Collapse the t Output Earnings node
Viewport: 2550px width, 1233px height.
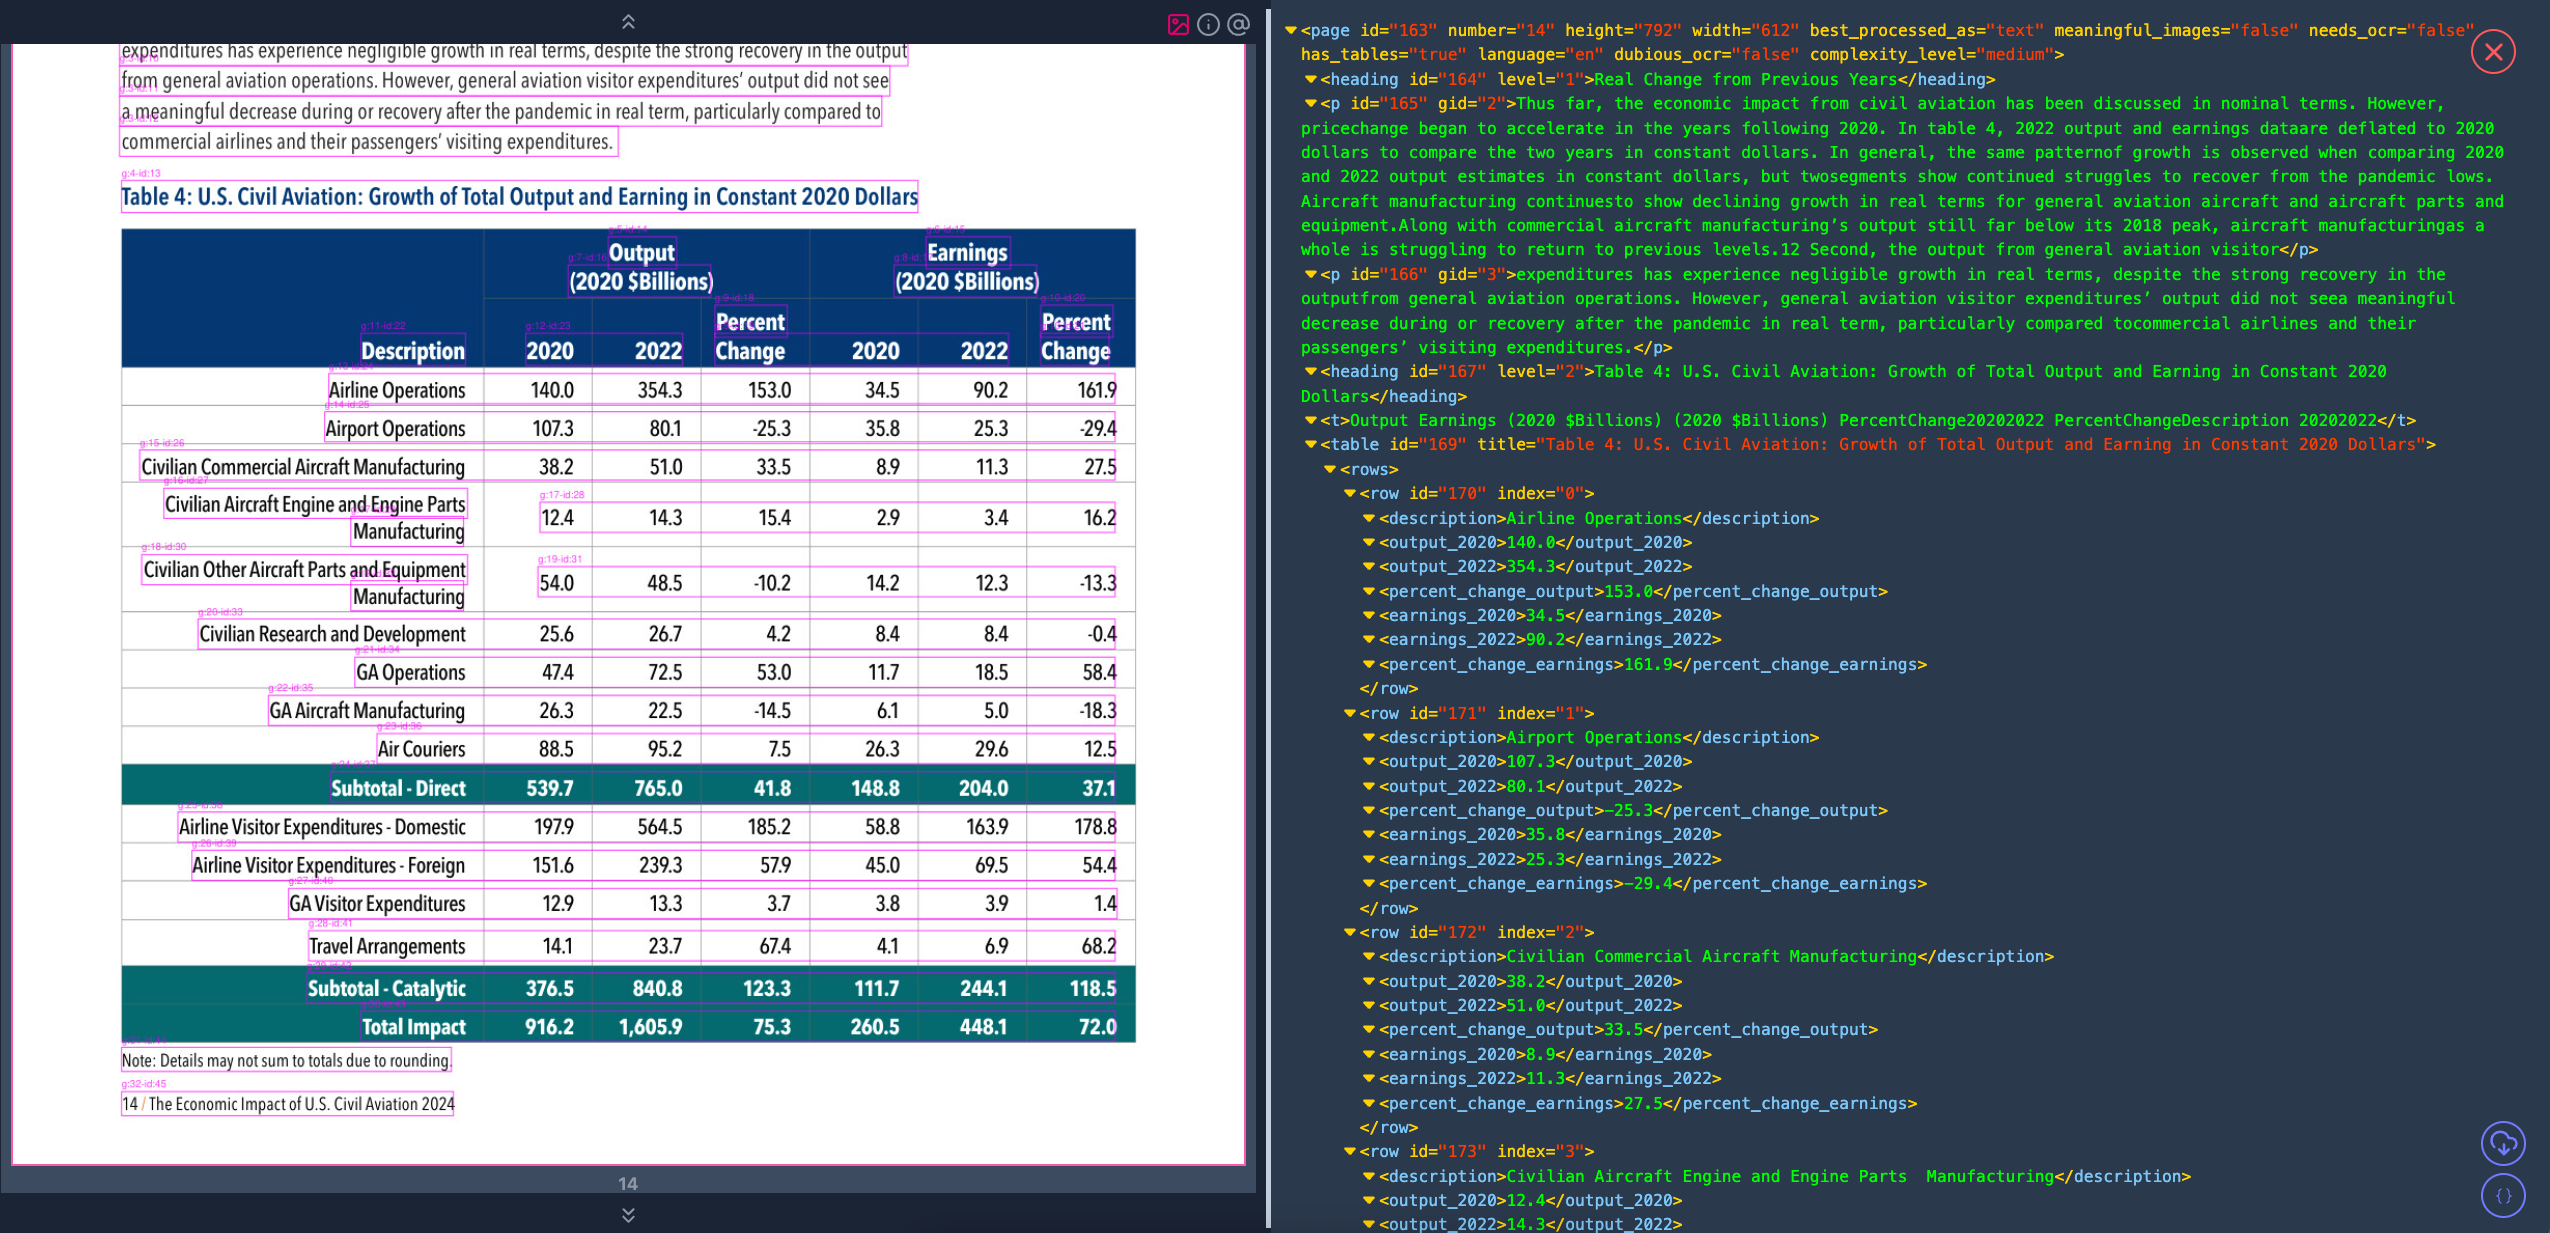click(x=1310, y=421)
